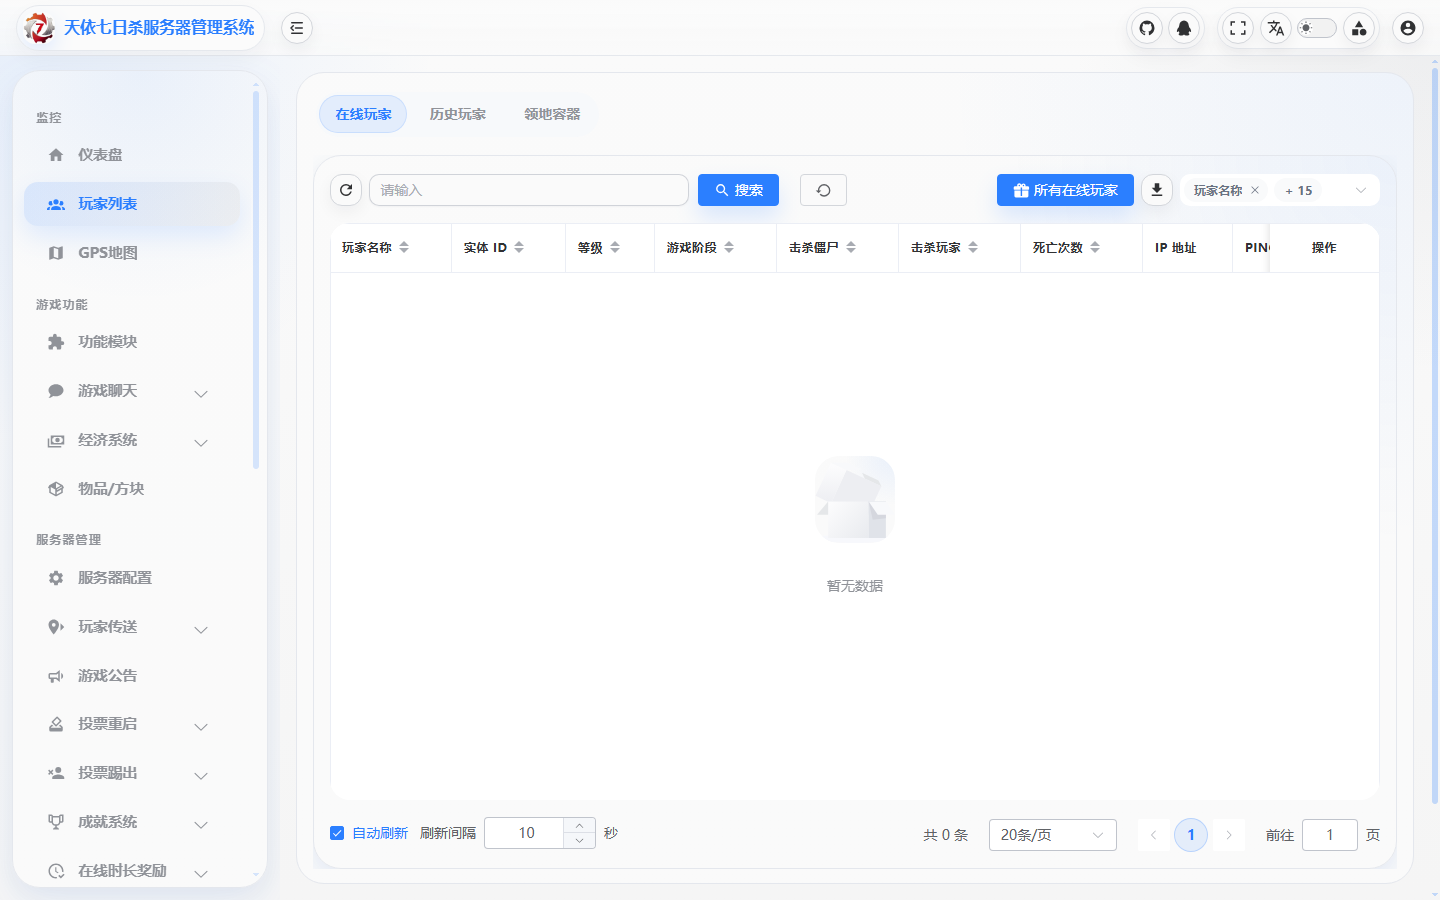Click the 刷新间隔 value field
The height and width of the screenshot is (900, 1440).
click(526, 833)
